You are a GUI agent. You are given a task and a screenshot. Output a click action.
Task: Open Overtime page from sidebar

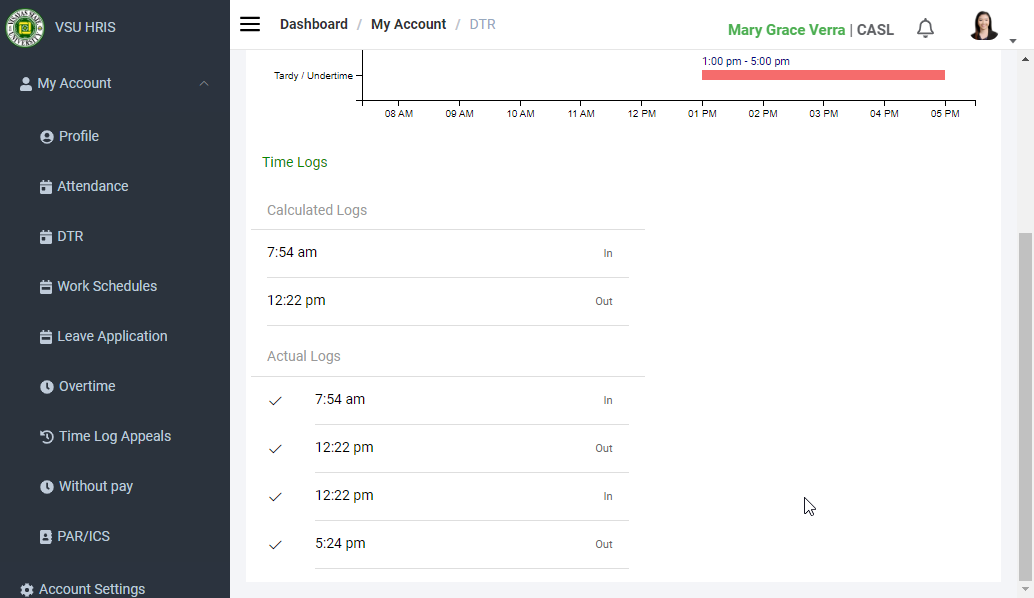[x=86, y=386]
